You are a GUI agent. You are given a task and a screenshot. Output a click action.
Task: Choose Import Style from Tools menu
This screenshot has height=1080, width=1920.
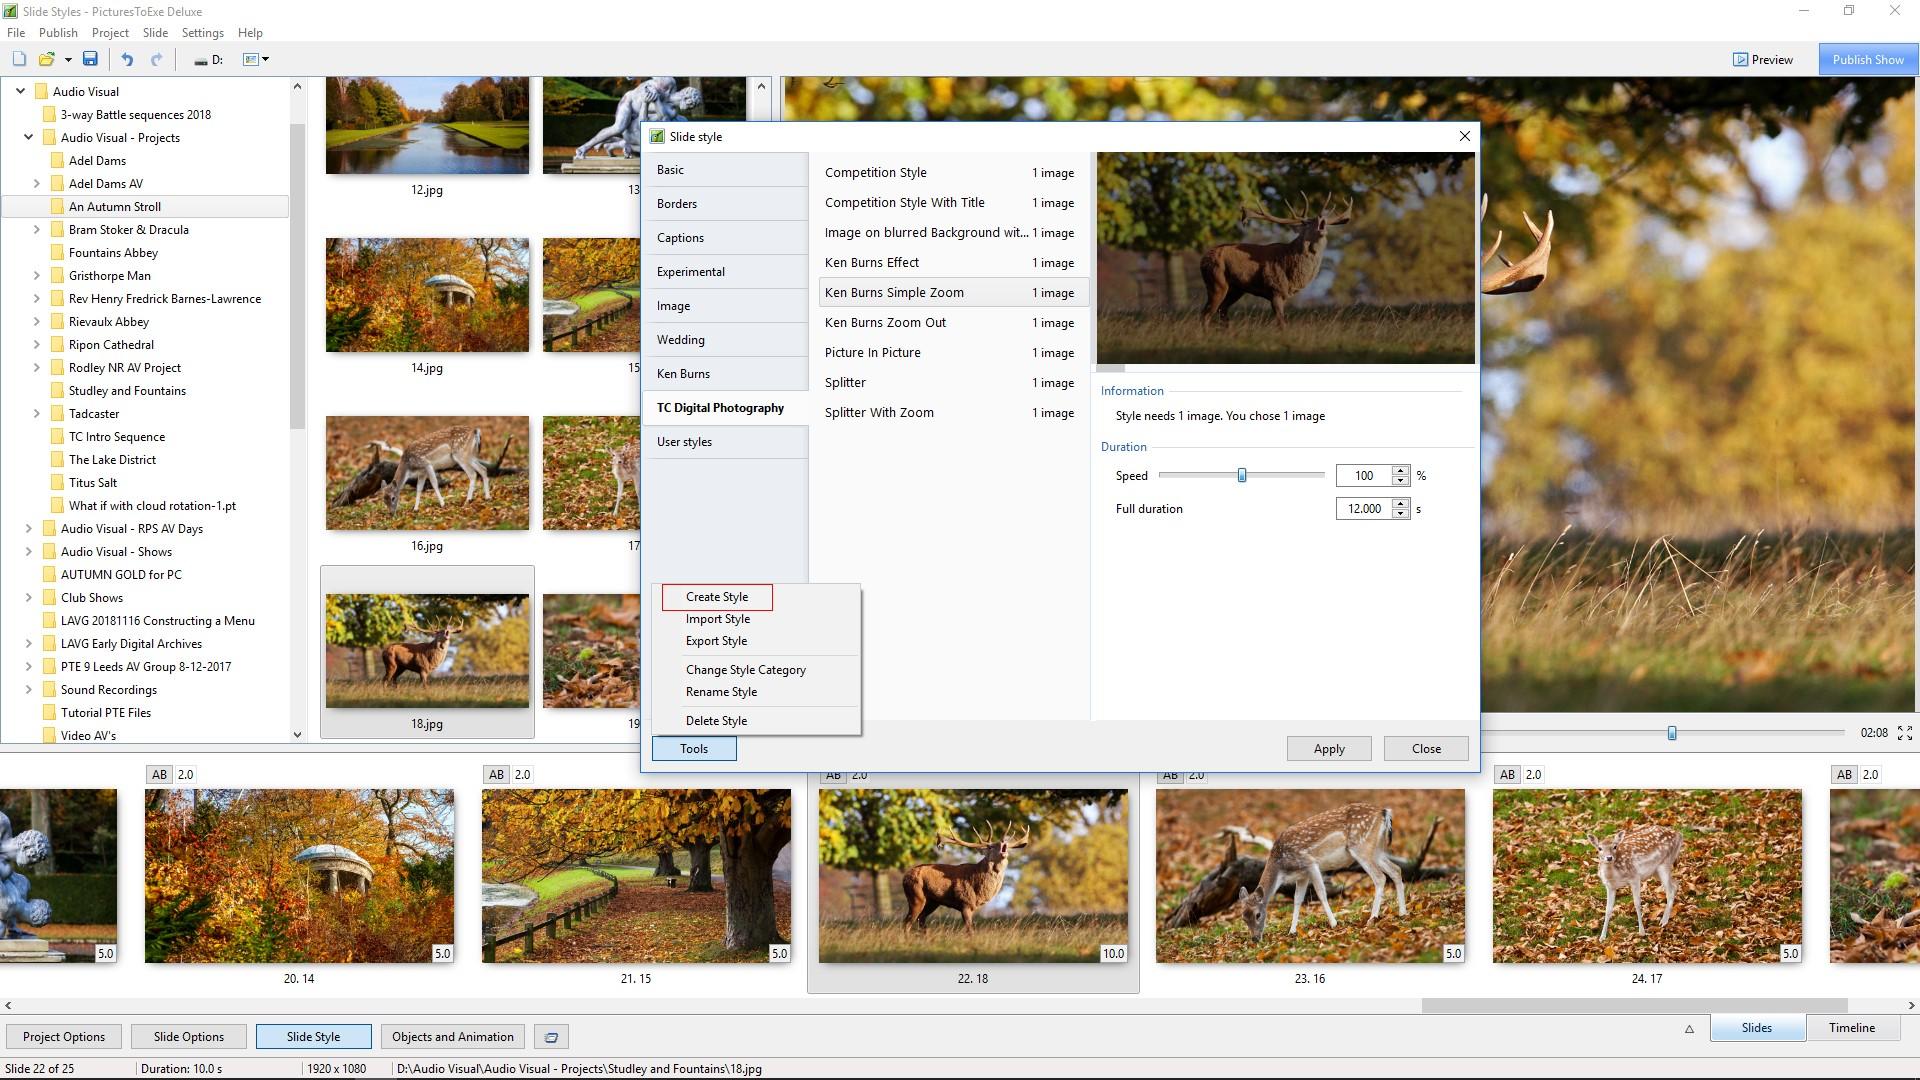pos(717,619)
